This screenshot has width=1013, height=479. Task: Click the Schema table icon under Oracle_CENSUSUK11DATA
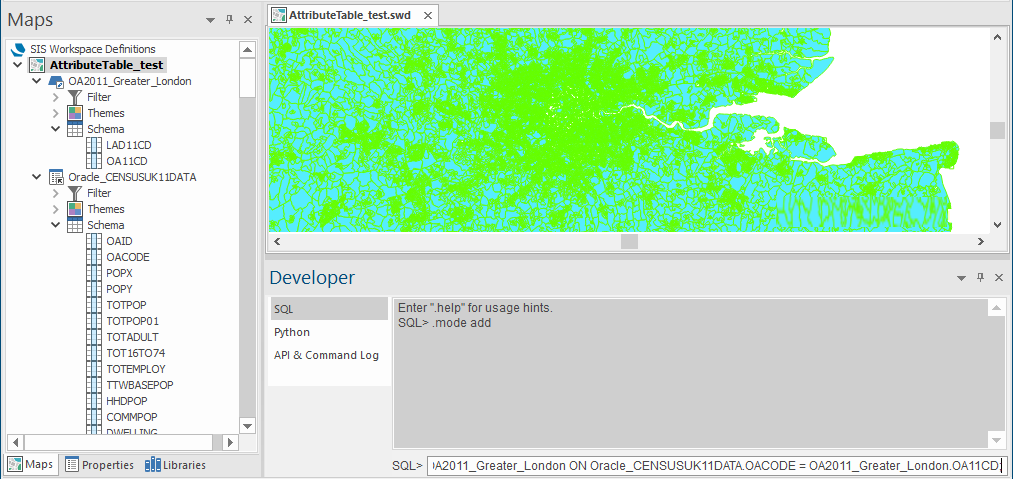[x=75, y=226]
